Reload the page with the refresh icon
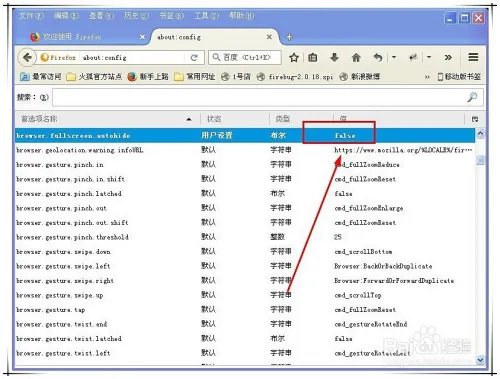Image resolution: width=500 pixels, height=379 pixels. 194,58
